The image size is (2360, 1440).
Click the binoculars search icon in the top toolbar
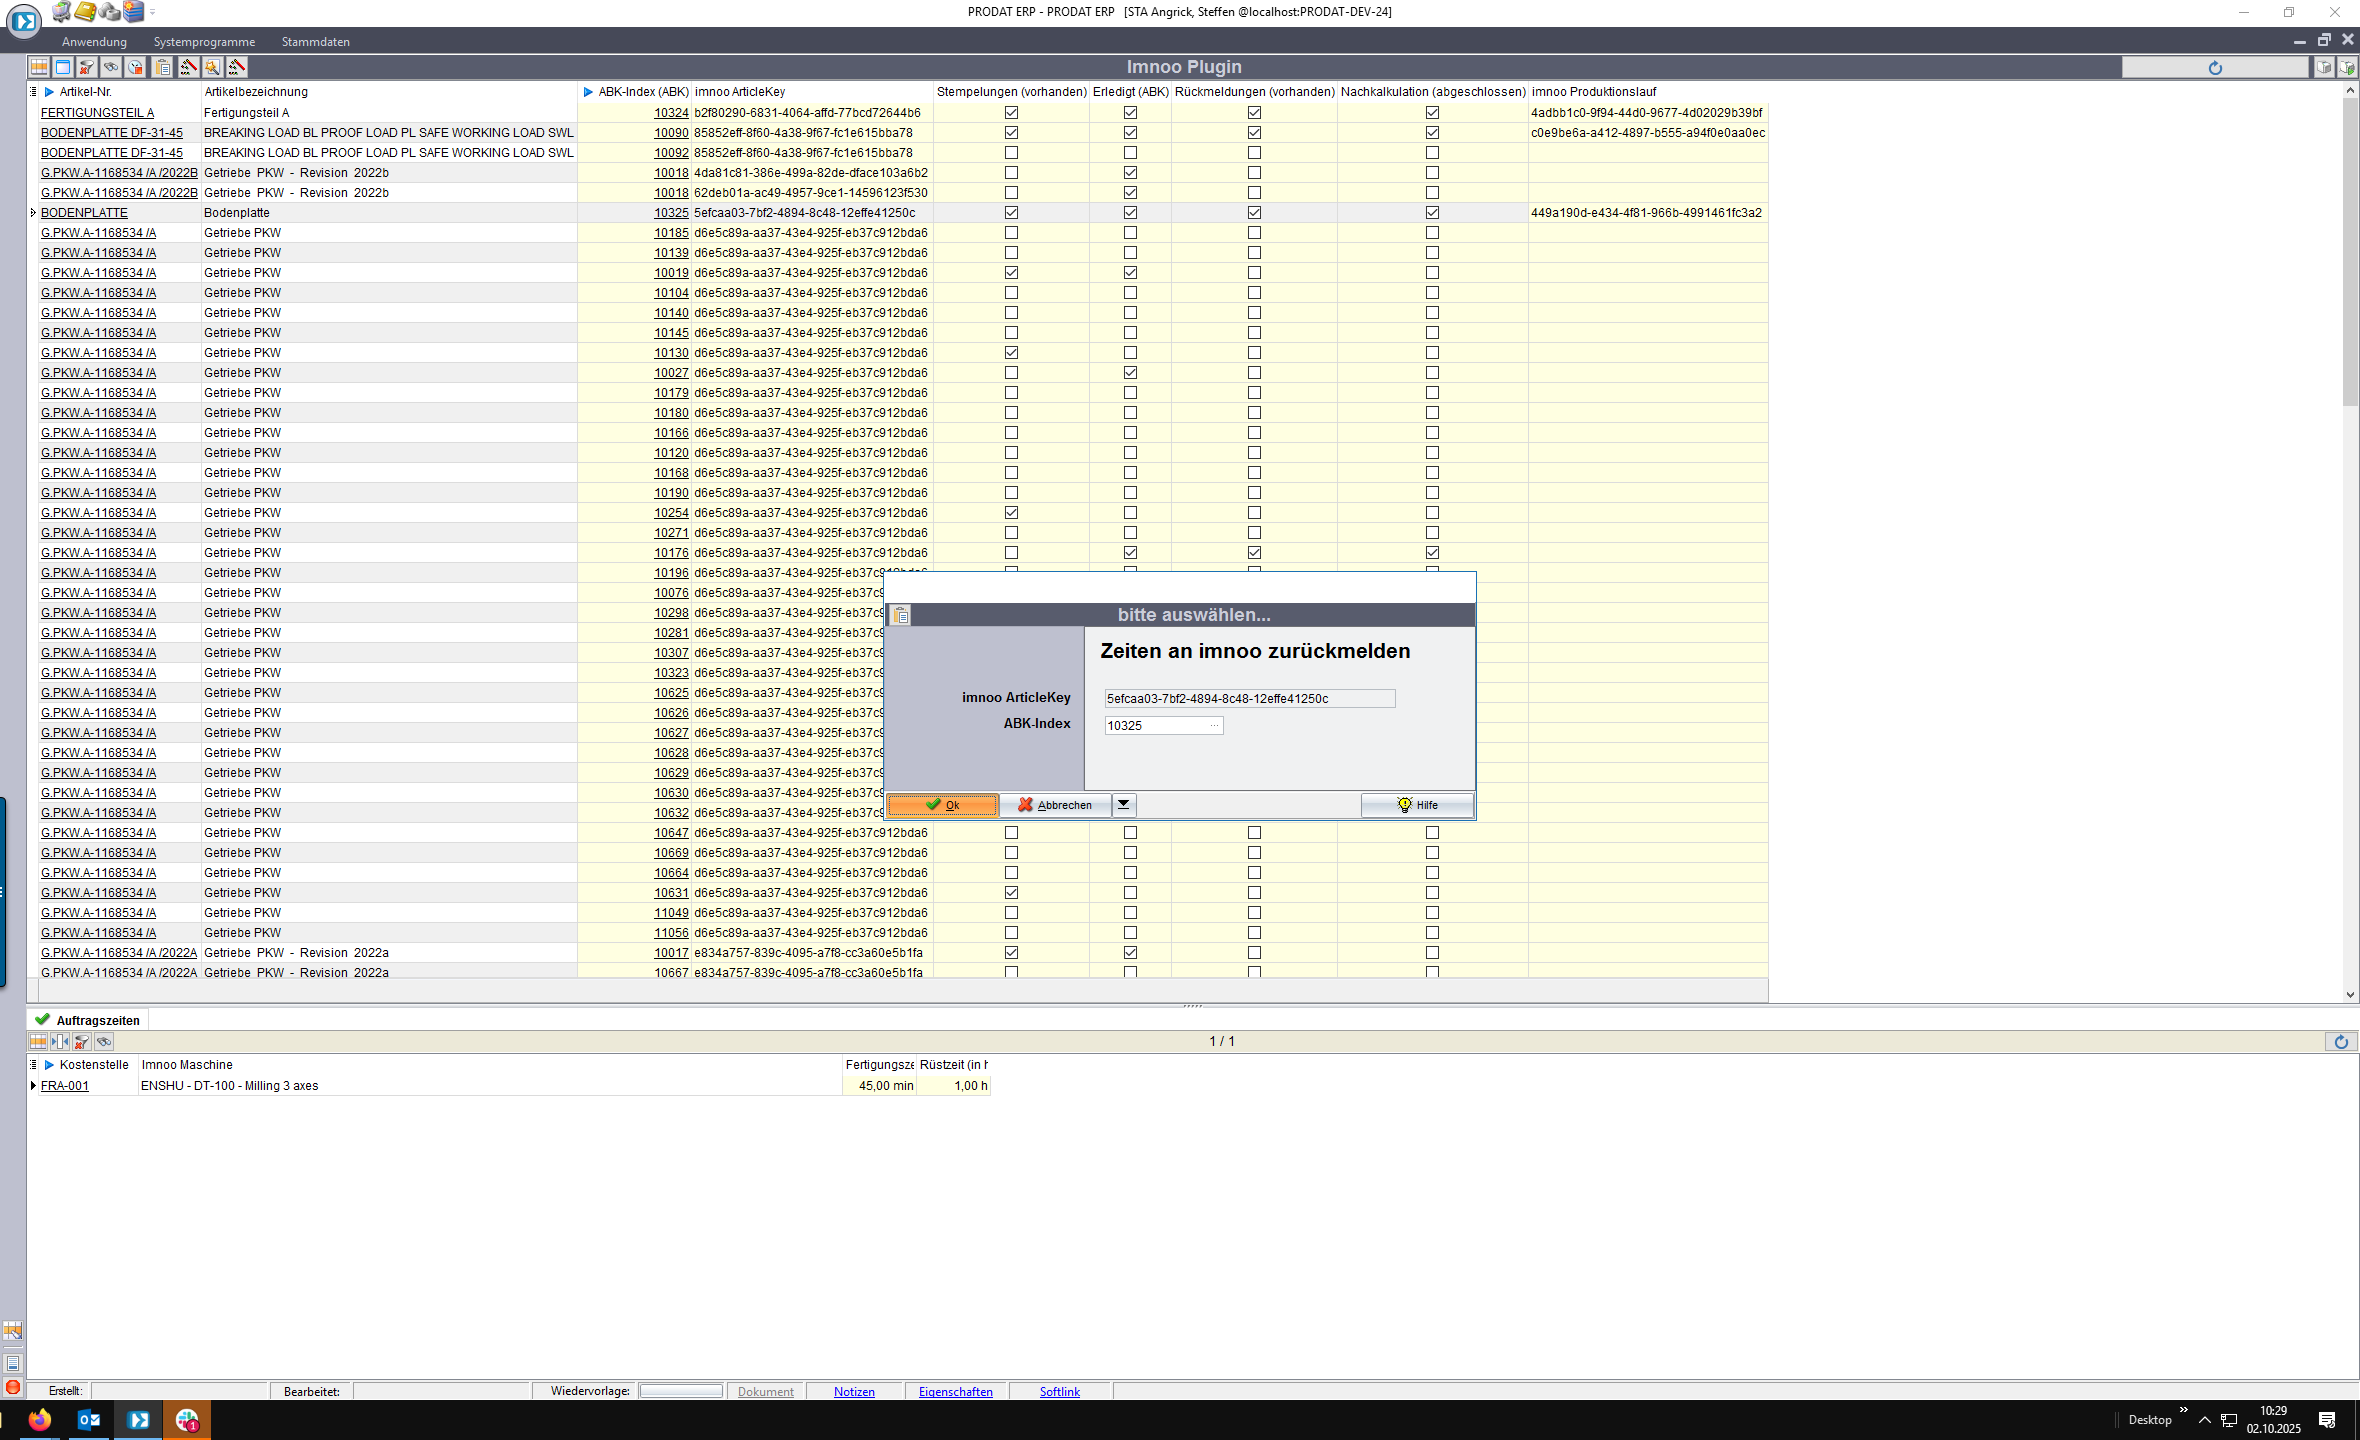pyautogui.click(x=111, y=67)
